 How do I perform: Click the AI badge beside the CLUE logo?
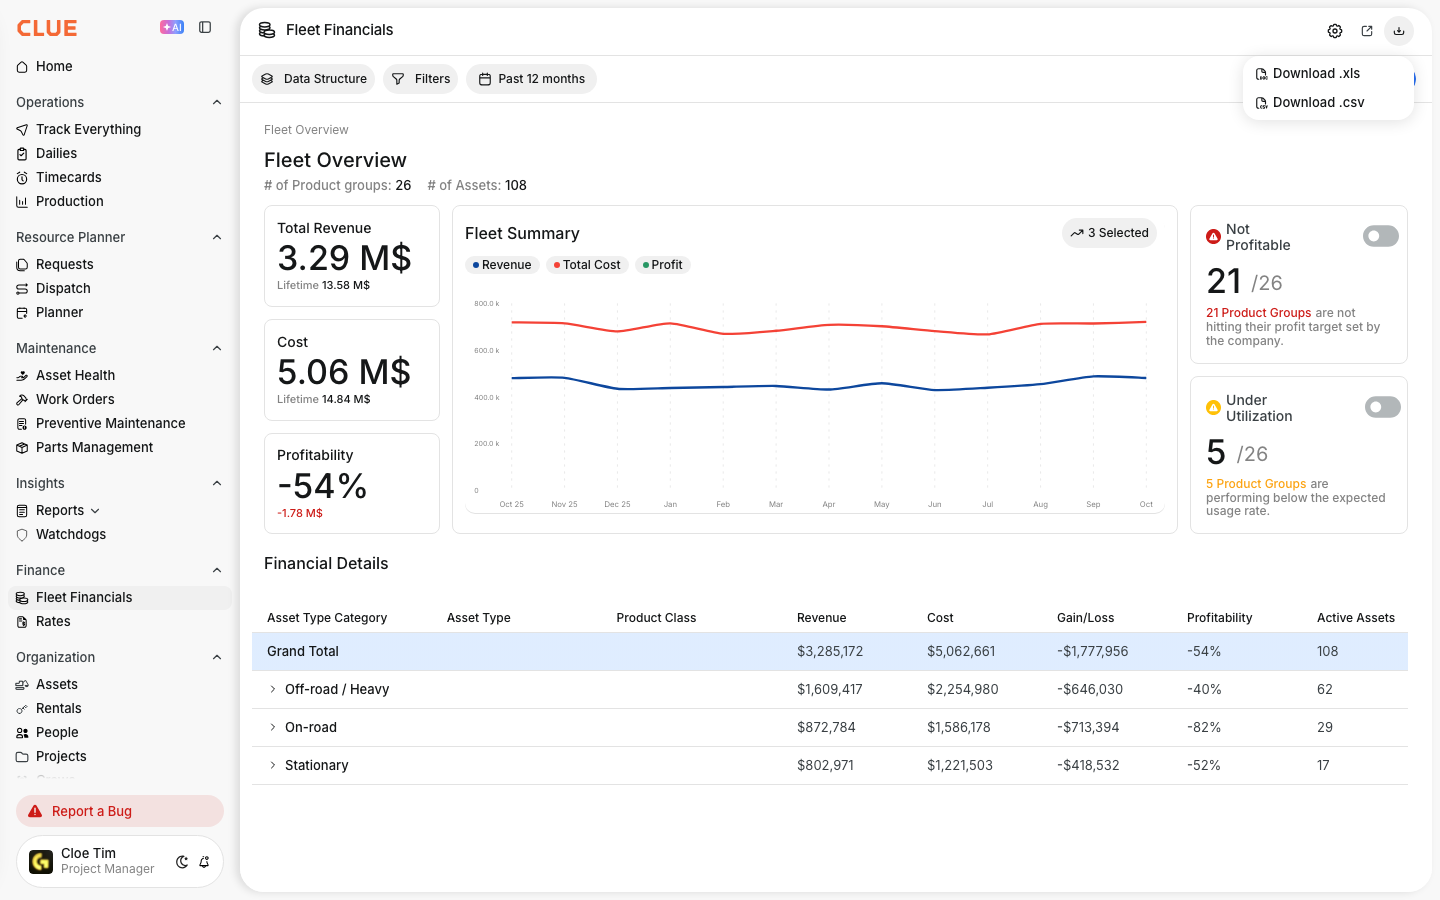[x=172, y=27]
